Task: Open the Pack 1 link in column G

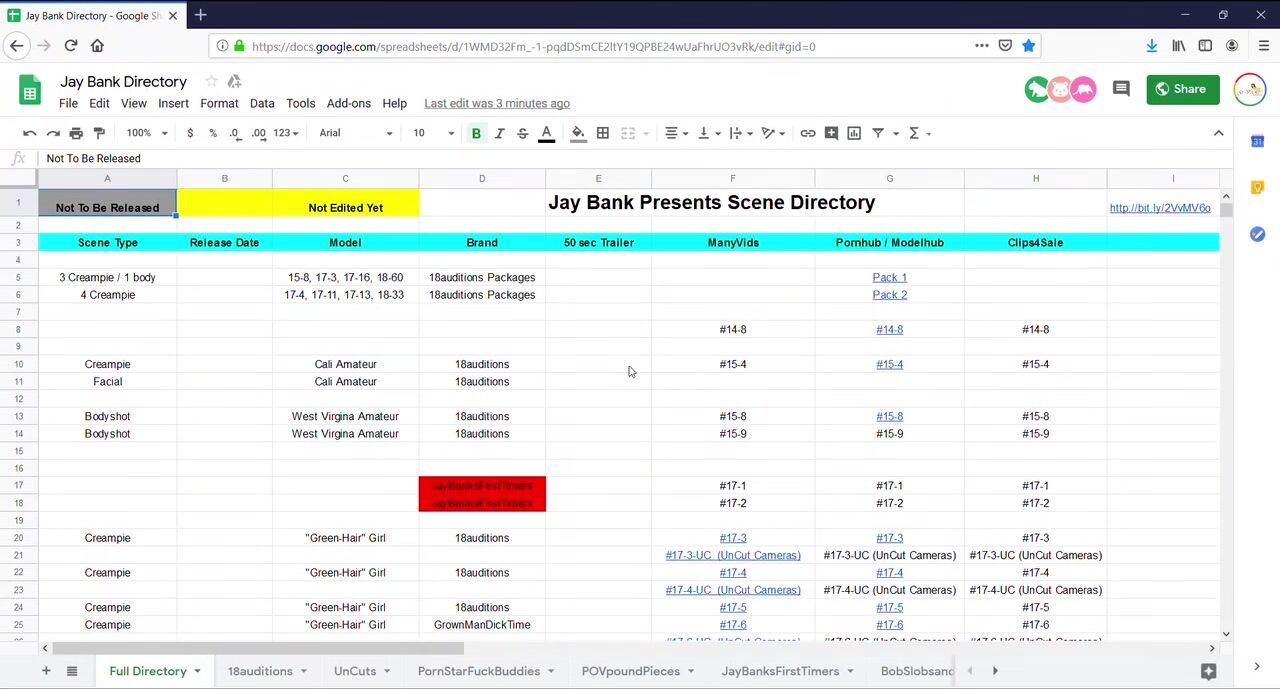Action: 889,277
